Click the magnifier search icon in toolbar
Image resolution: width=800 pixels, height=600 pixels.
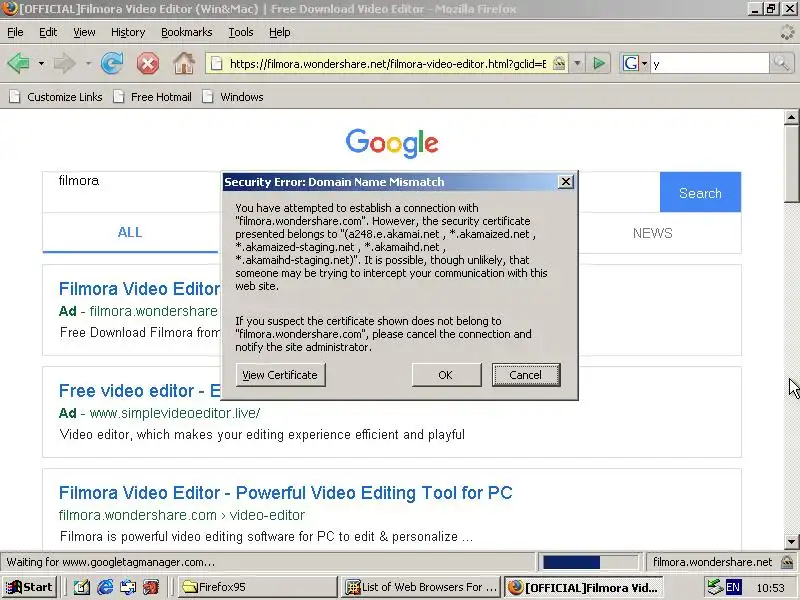coord(781,64)
